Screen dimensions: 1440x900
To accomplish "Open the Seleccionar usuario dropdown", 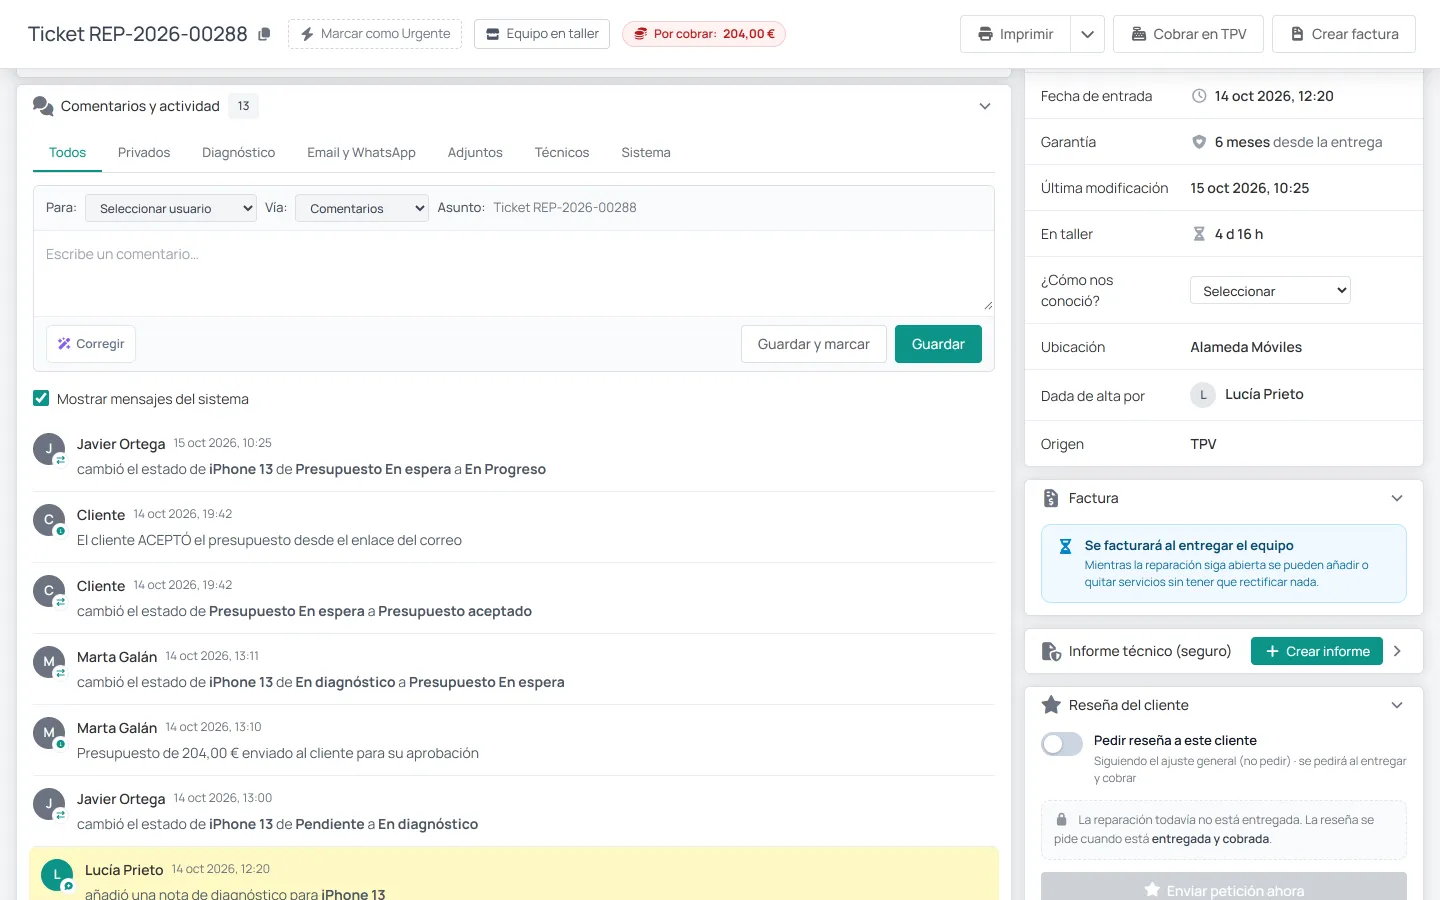I will pyautogui.click(x=171, y=208).
